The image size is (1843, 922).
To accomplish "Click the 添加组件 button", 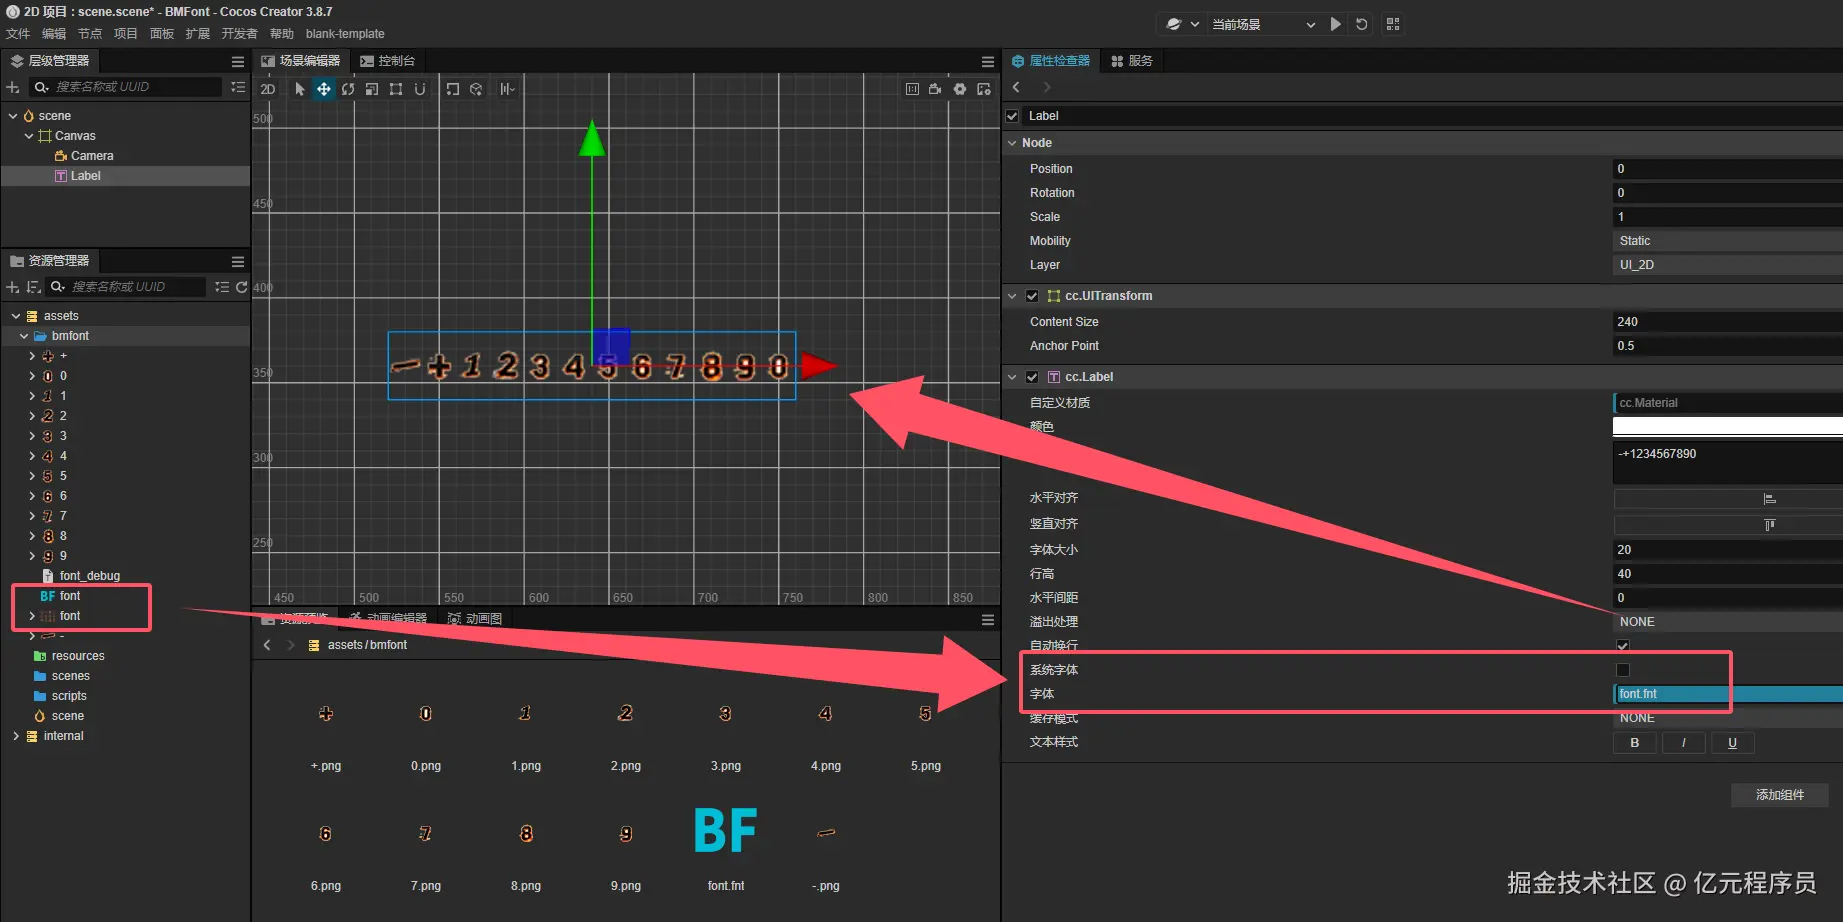I will click(x=1780, y=795).
